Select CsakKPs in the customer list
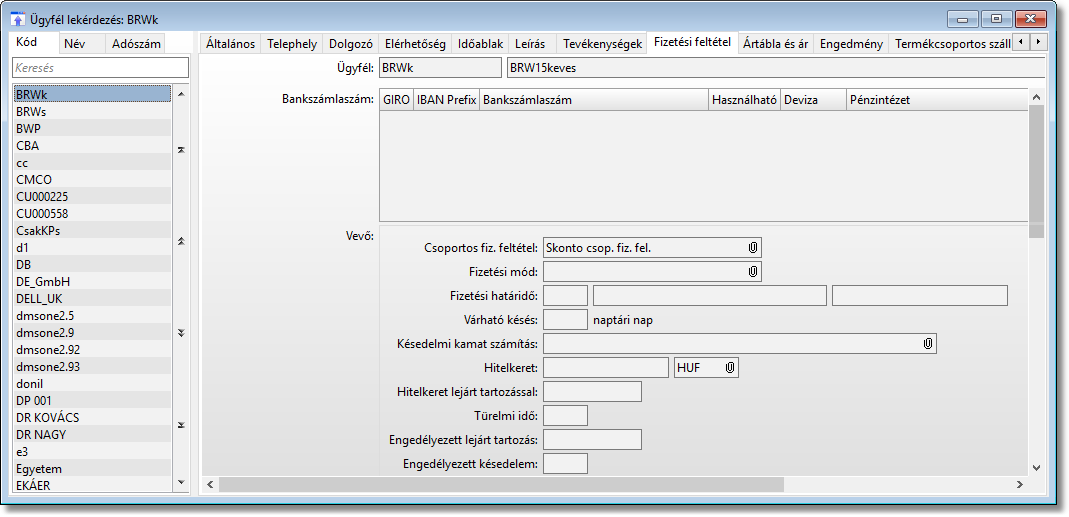The image size is (1069, 517). [92, 231]
